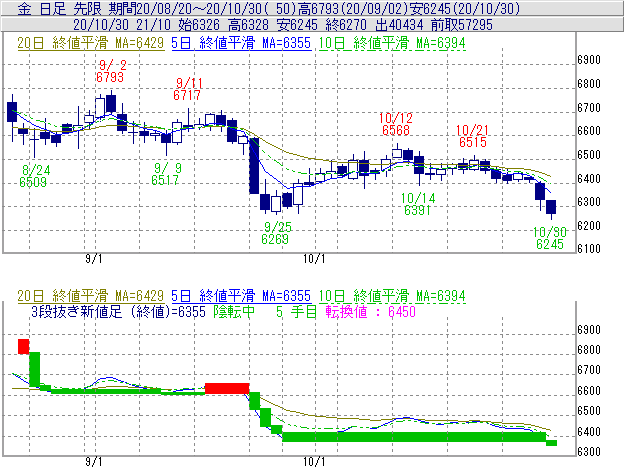This screenshot has width=624, height=473.
Task: Click the 9/25 6269 low label
Action: point(277,233)
